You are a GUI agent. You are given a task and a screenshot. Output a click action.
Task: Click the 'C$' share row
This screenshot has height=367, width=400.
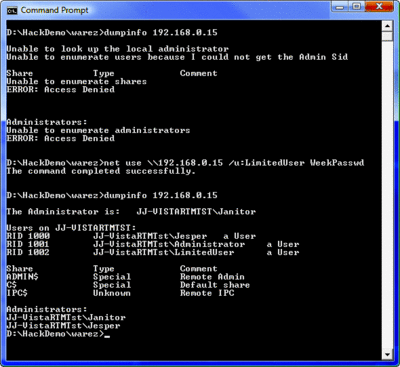click(x=128, y=285)
